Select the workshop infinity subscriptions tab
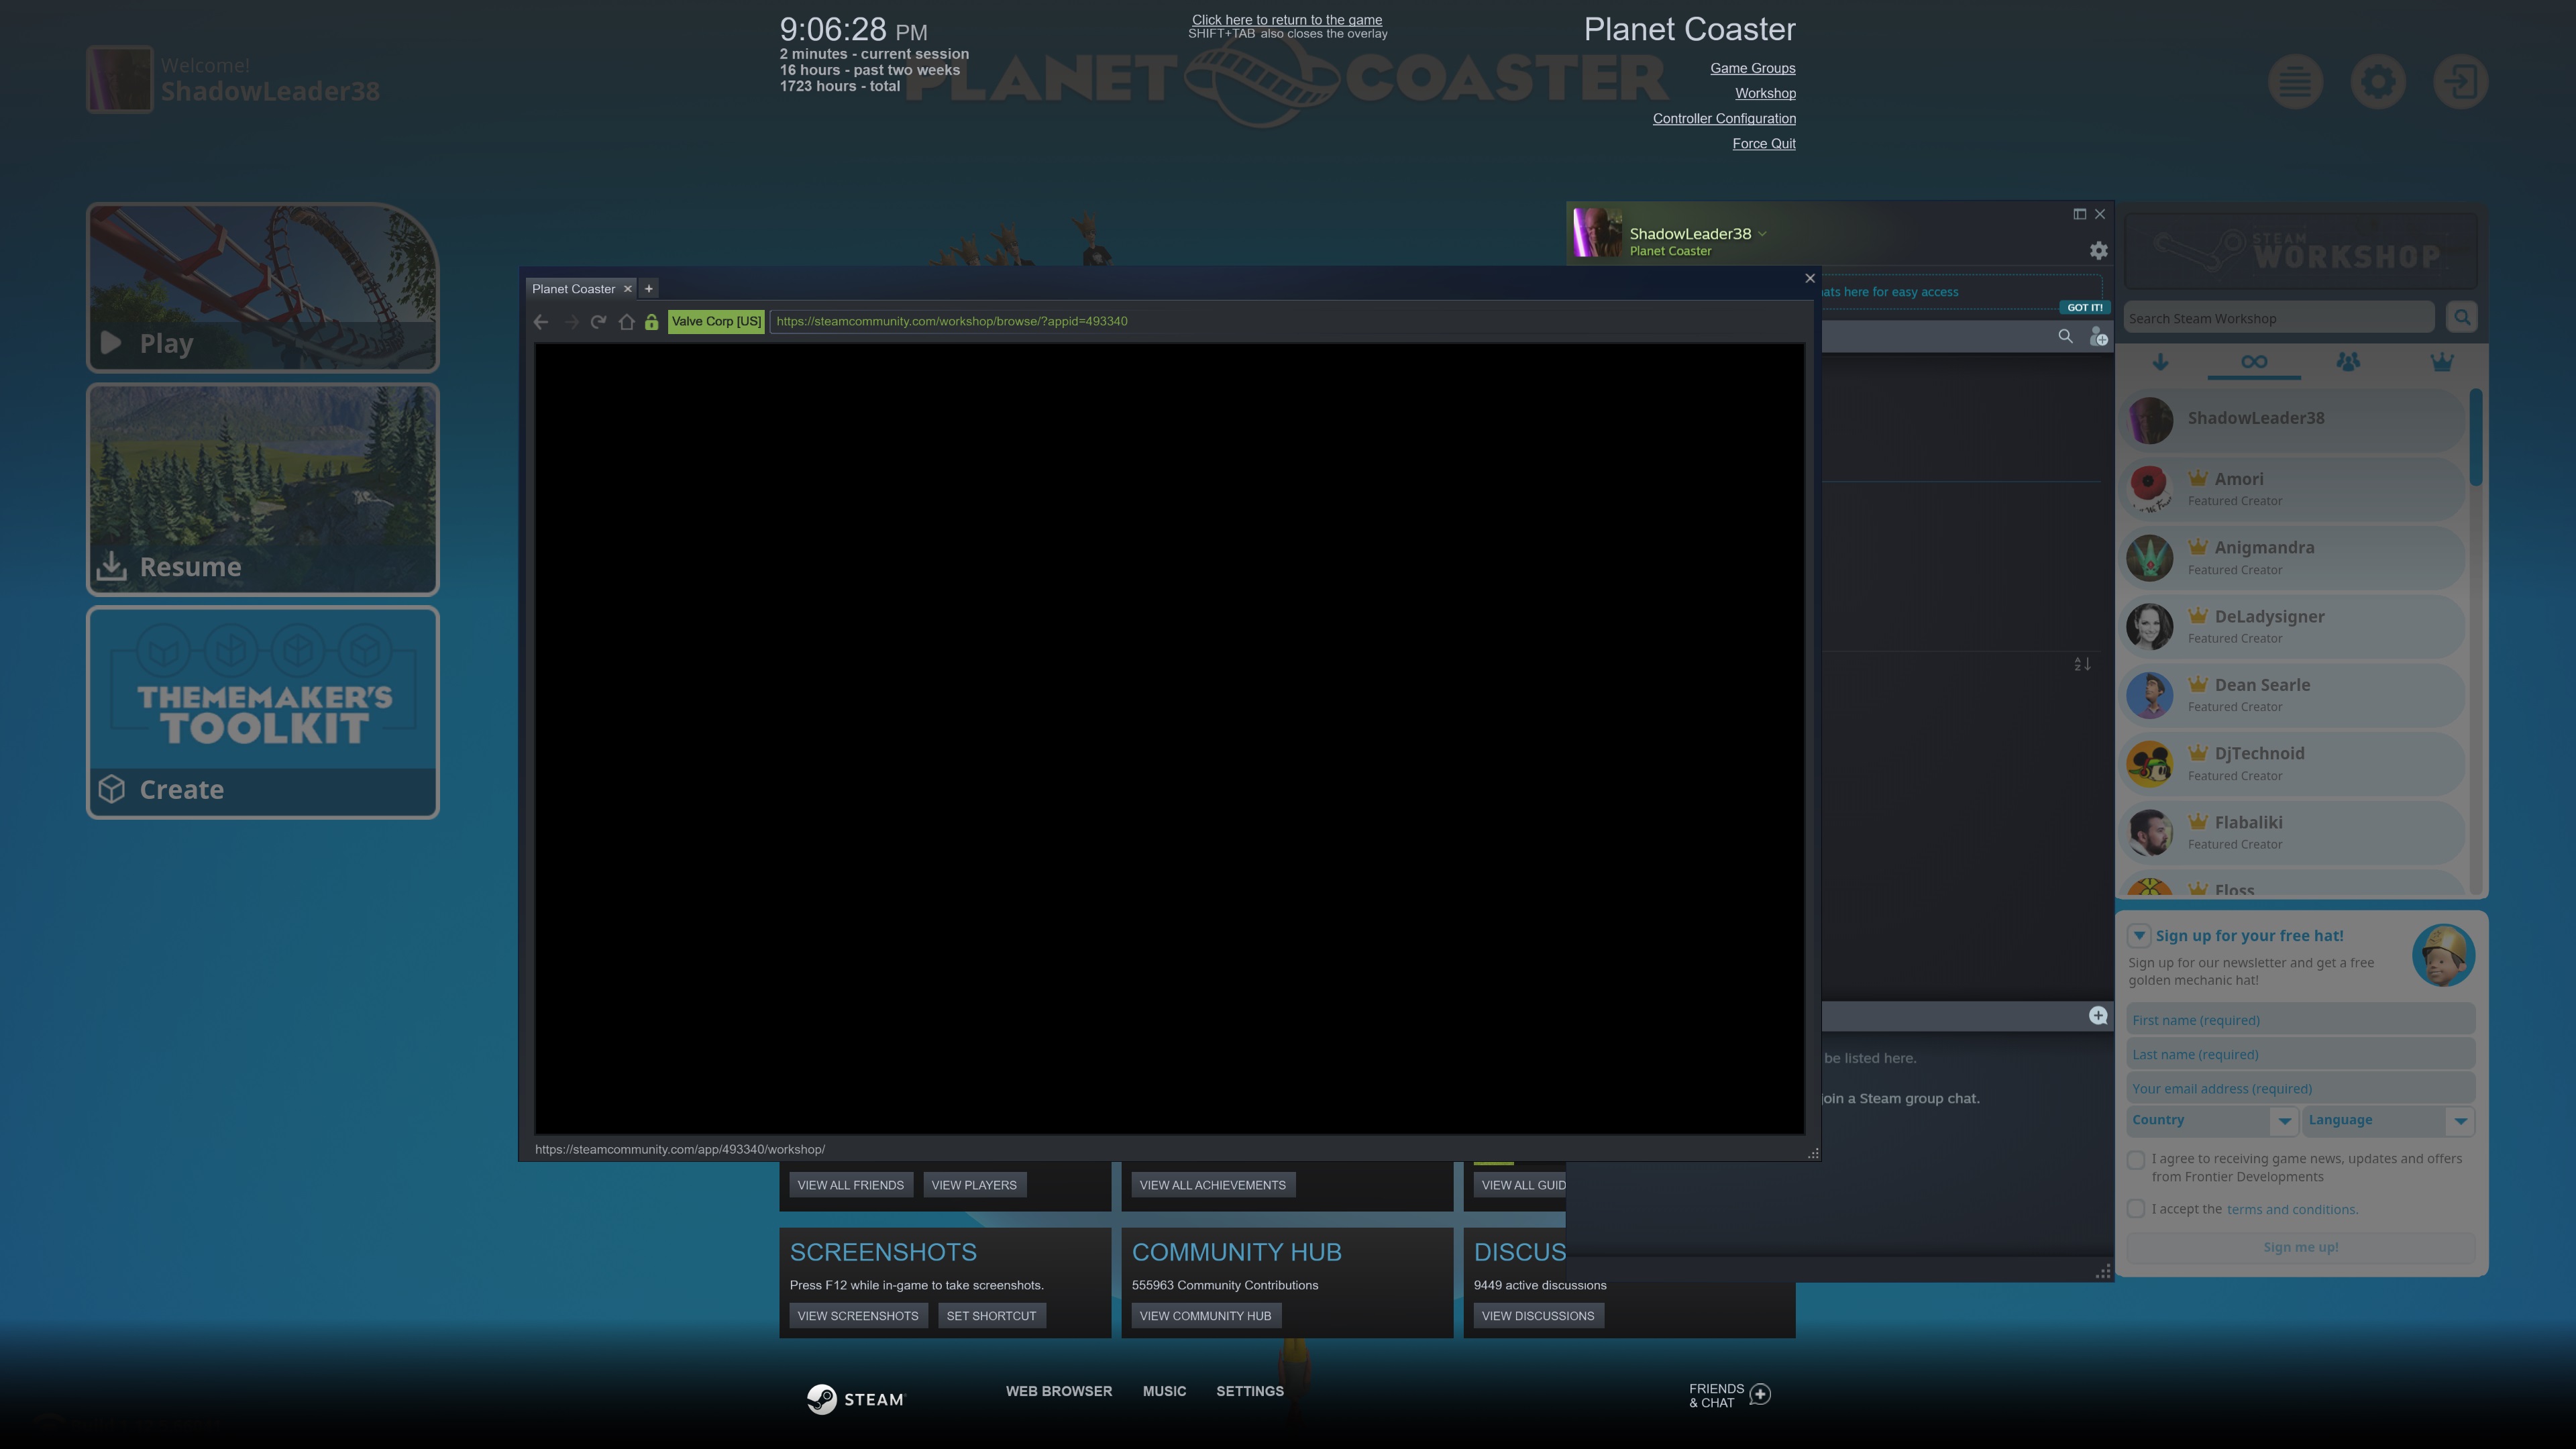This screenshot has height=1449, width=2576. pos(2254,362)
